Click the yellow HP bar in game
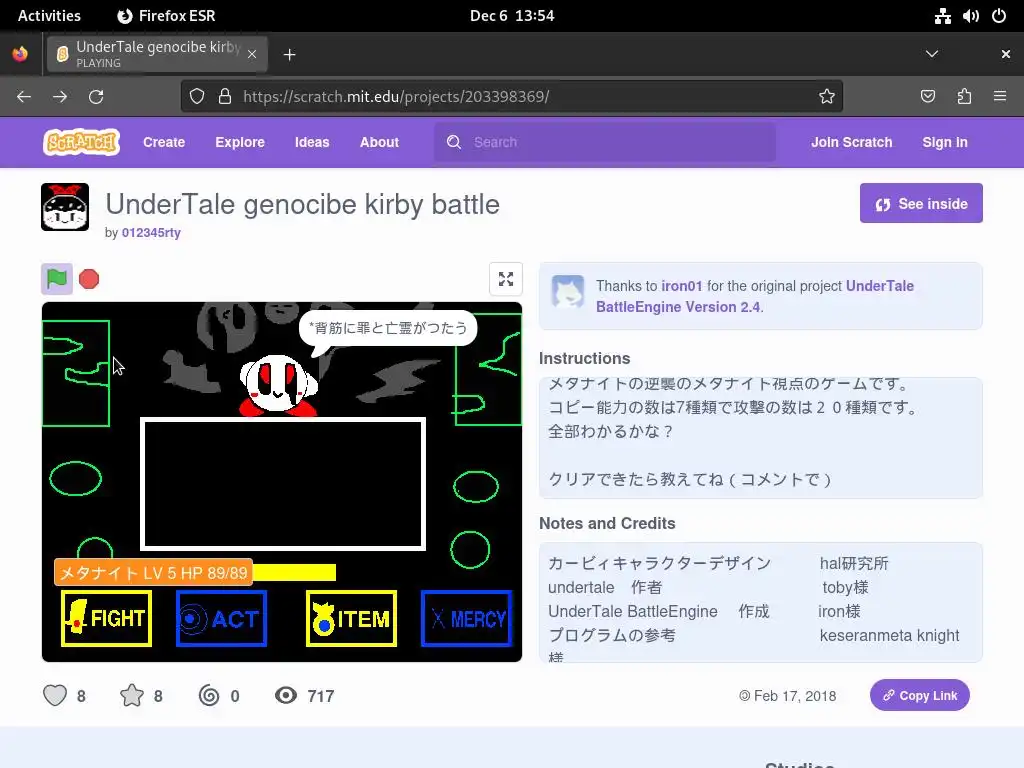Viewport: 1024px width, 768px height. pos(294,573)
